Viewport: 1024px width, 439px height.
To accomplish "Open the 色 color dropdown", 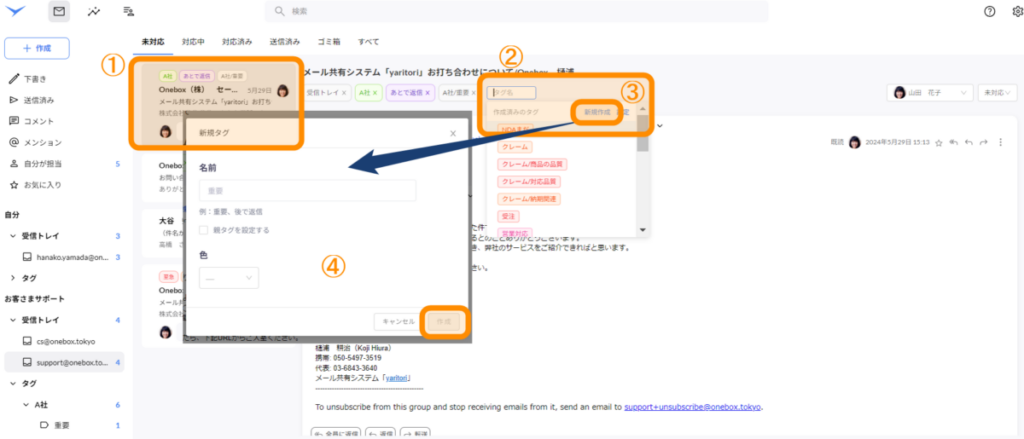I will coord(229,278).
